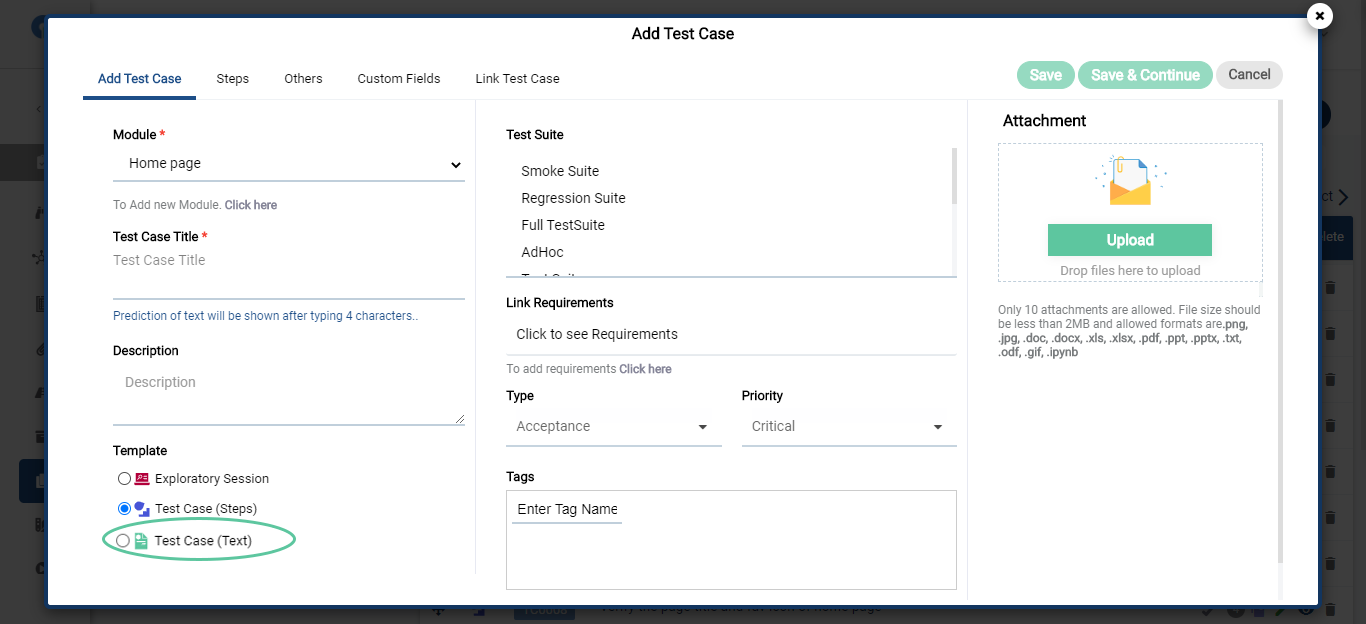Go to the Custom Fields tab
This screenshot has width=1366, height=624.
399,78
